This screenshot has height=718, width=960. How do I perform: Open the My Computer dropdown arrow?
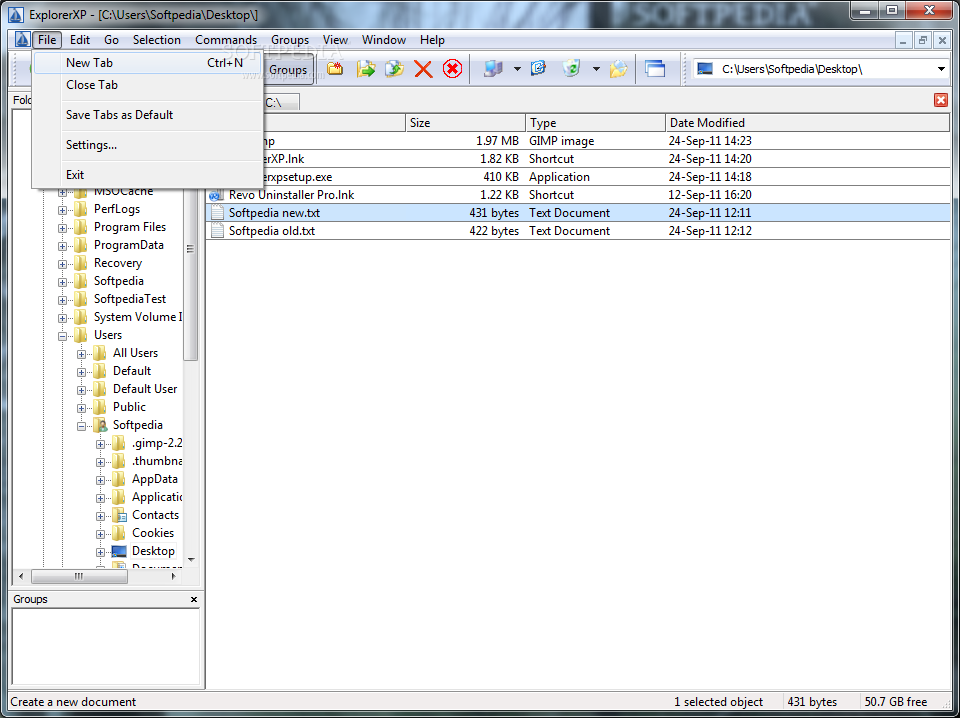pos(517,69)
